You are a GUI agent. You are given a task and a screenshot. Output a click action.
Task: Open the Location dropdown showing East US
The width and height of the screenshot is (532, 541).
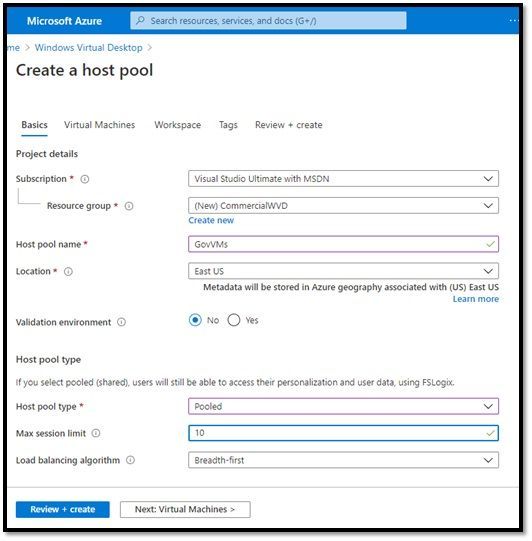343,271
